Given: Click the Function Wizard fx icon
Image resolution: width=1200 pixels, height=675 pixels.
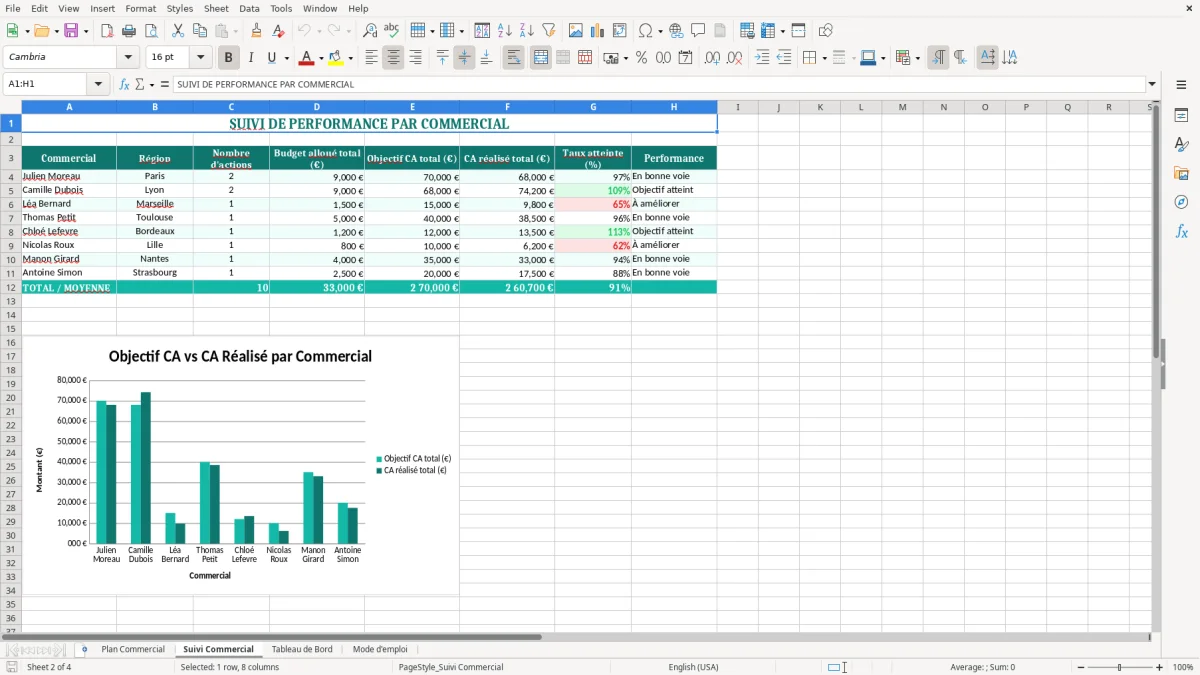Looking at the screenshot, I should 124,84.
